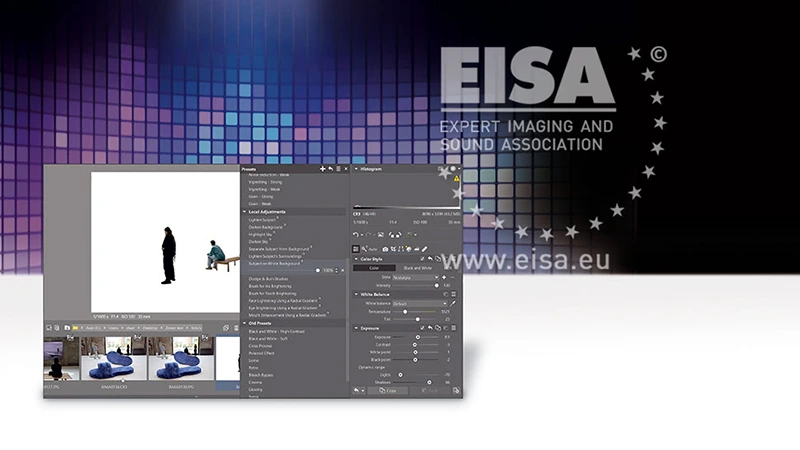
Task: Click the Desktop folder in the path breadcrumb
Action: pyautogui.click(x=150, y=328)
